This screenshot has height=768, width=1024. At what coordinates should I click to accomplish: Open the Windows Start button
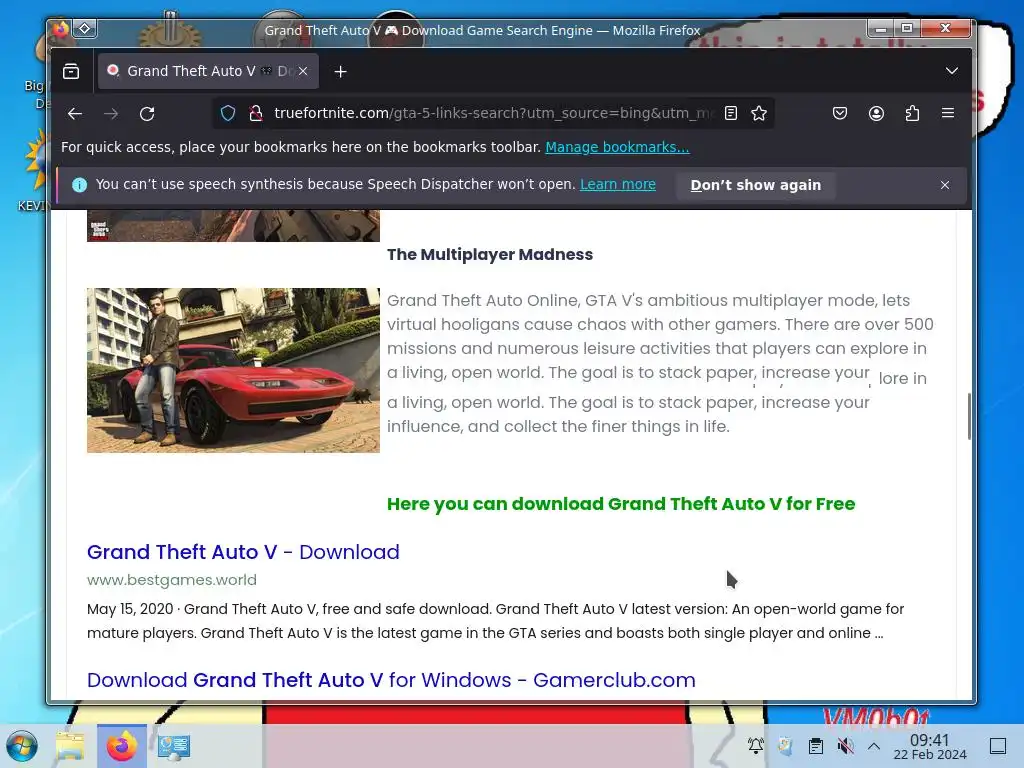tap(22, 746)
